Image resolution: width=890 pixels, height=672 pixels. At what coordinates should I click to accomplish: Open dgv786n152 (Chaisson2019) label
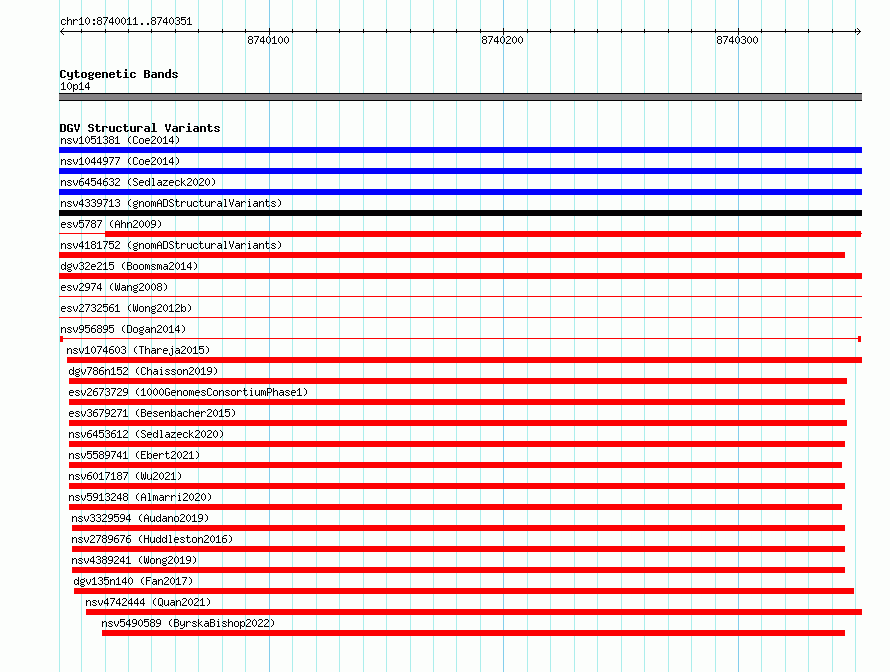(143, 371)
